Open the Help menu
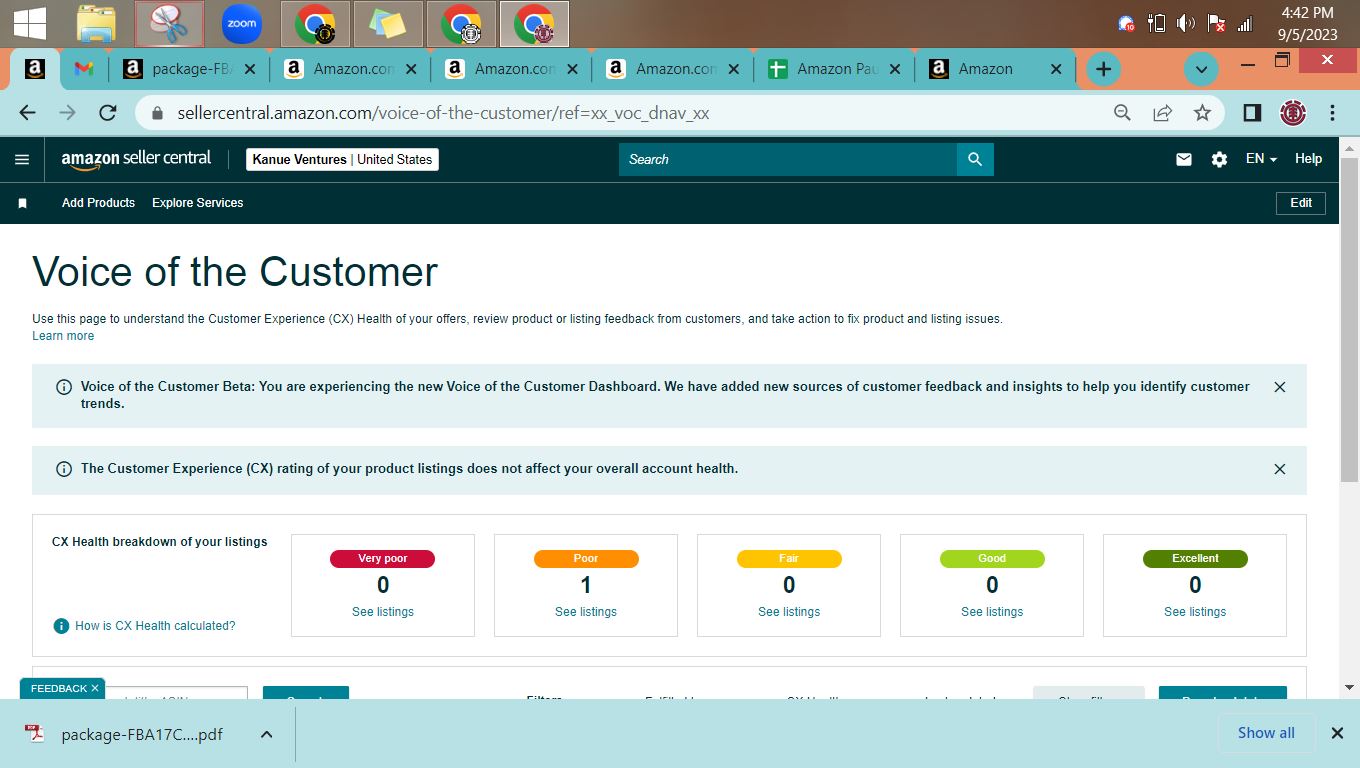 [x=1308, y=159]
